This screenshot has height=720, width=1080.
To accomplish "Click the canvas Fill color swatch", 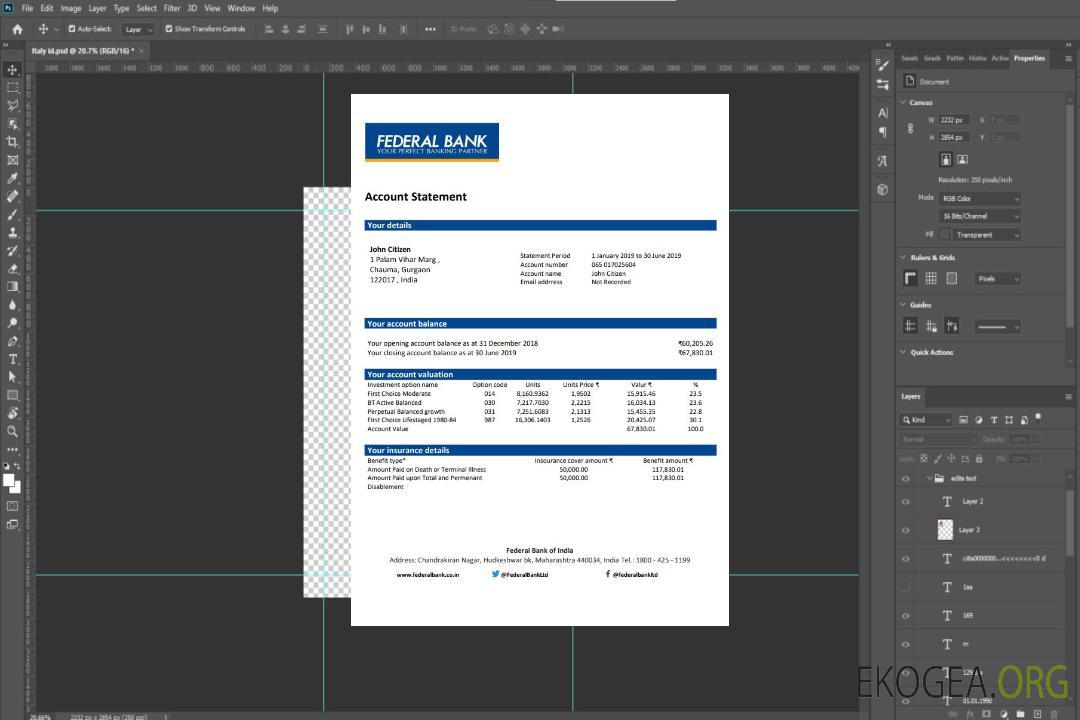I will [944, 234].
